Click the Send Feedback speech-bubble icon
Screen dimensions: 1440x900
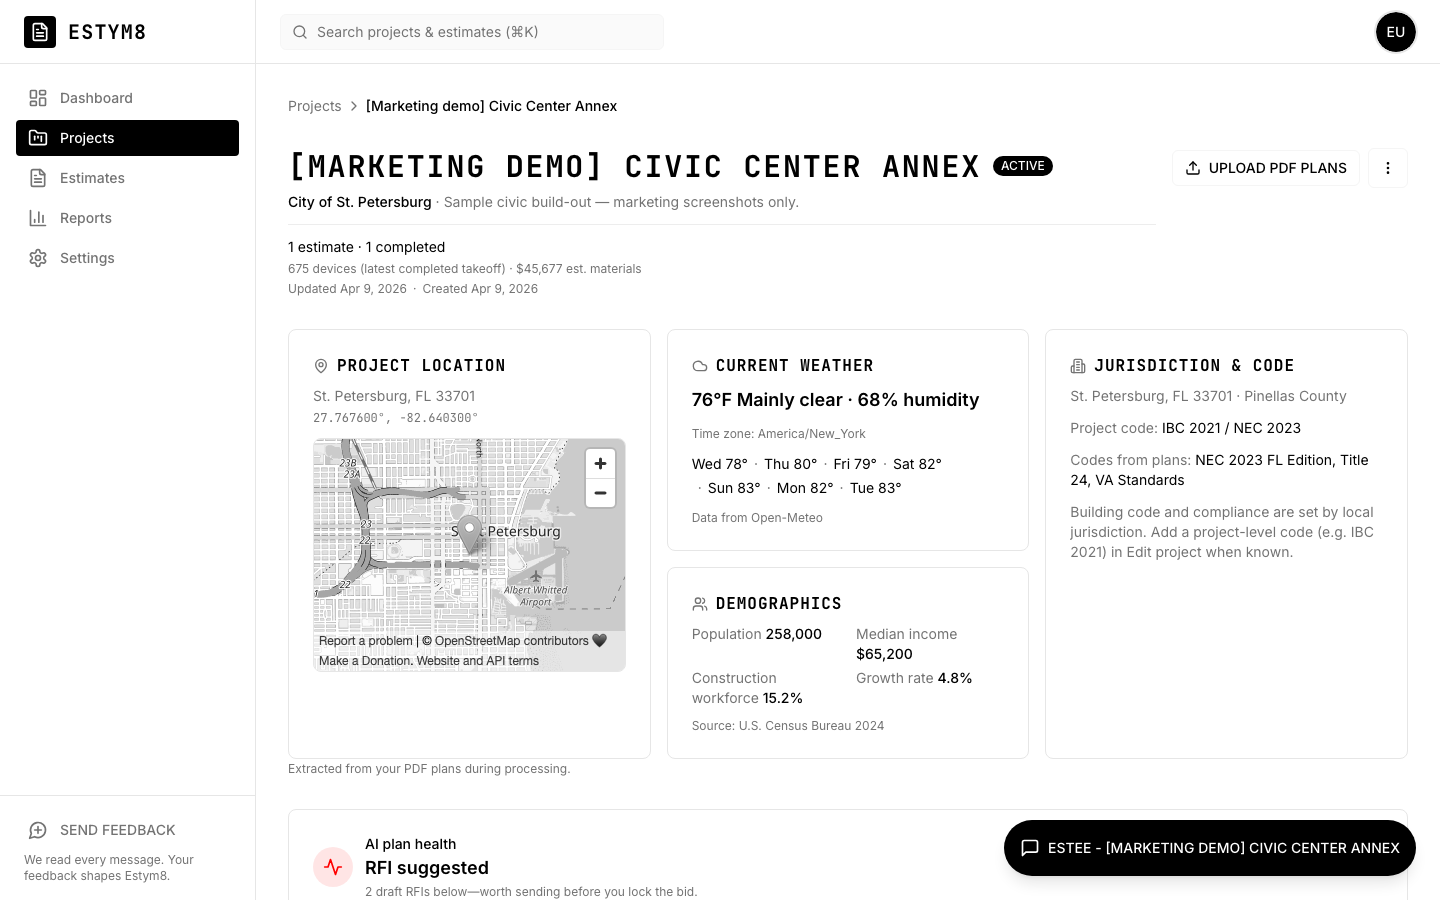pos(38,830)
